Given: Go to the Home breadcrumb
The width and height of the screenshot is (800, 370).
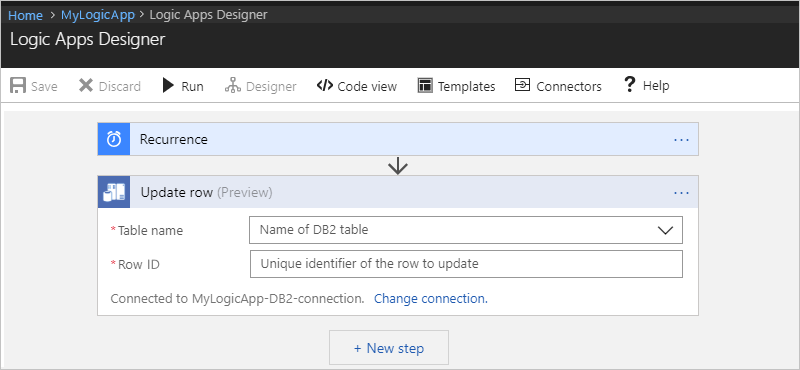Looking at the screenshot, I should click(x=25, y=15).
